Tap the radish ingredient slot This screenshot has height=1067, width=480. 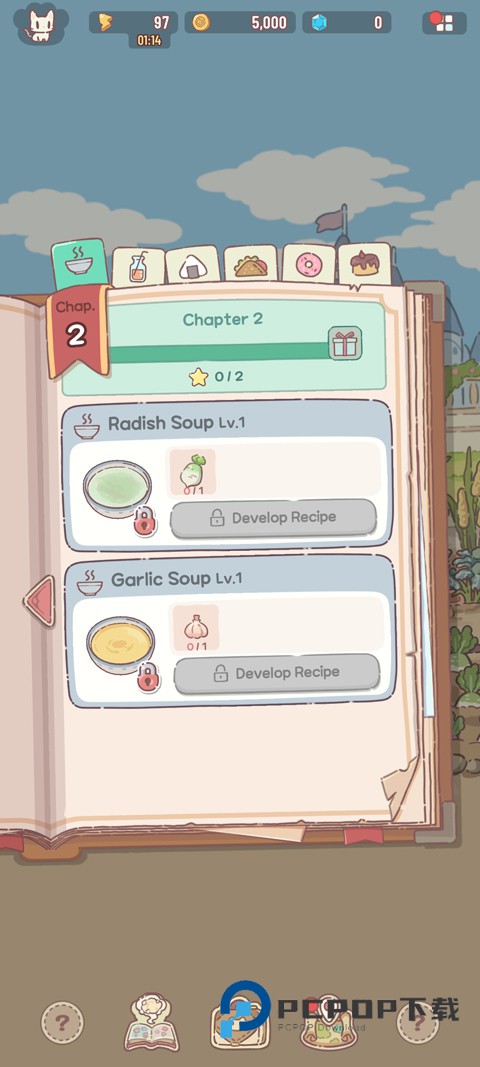[192, 472]
